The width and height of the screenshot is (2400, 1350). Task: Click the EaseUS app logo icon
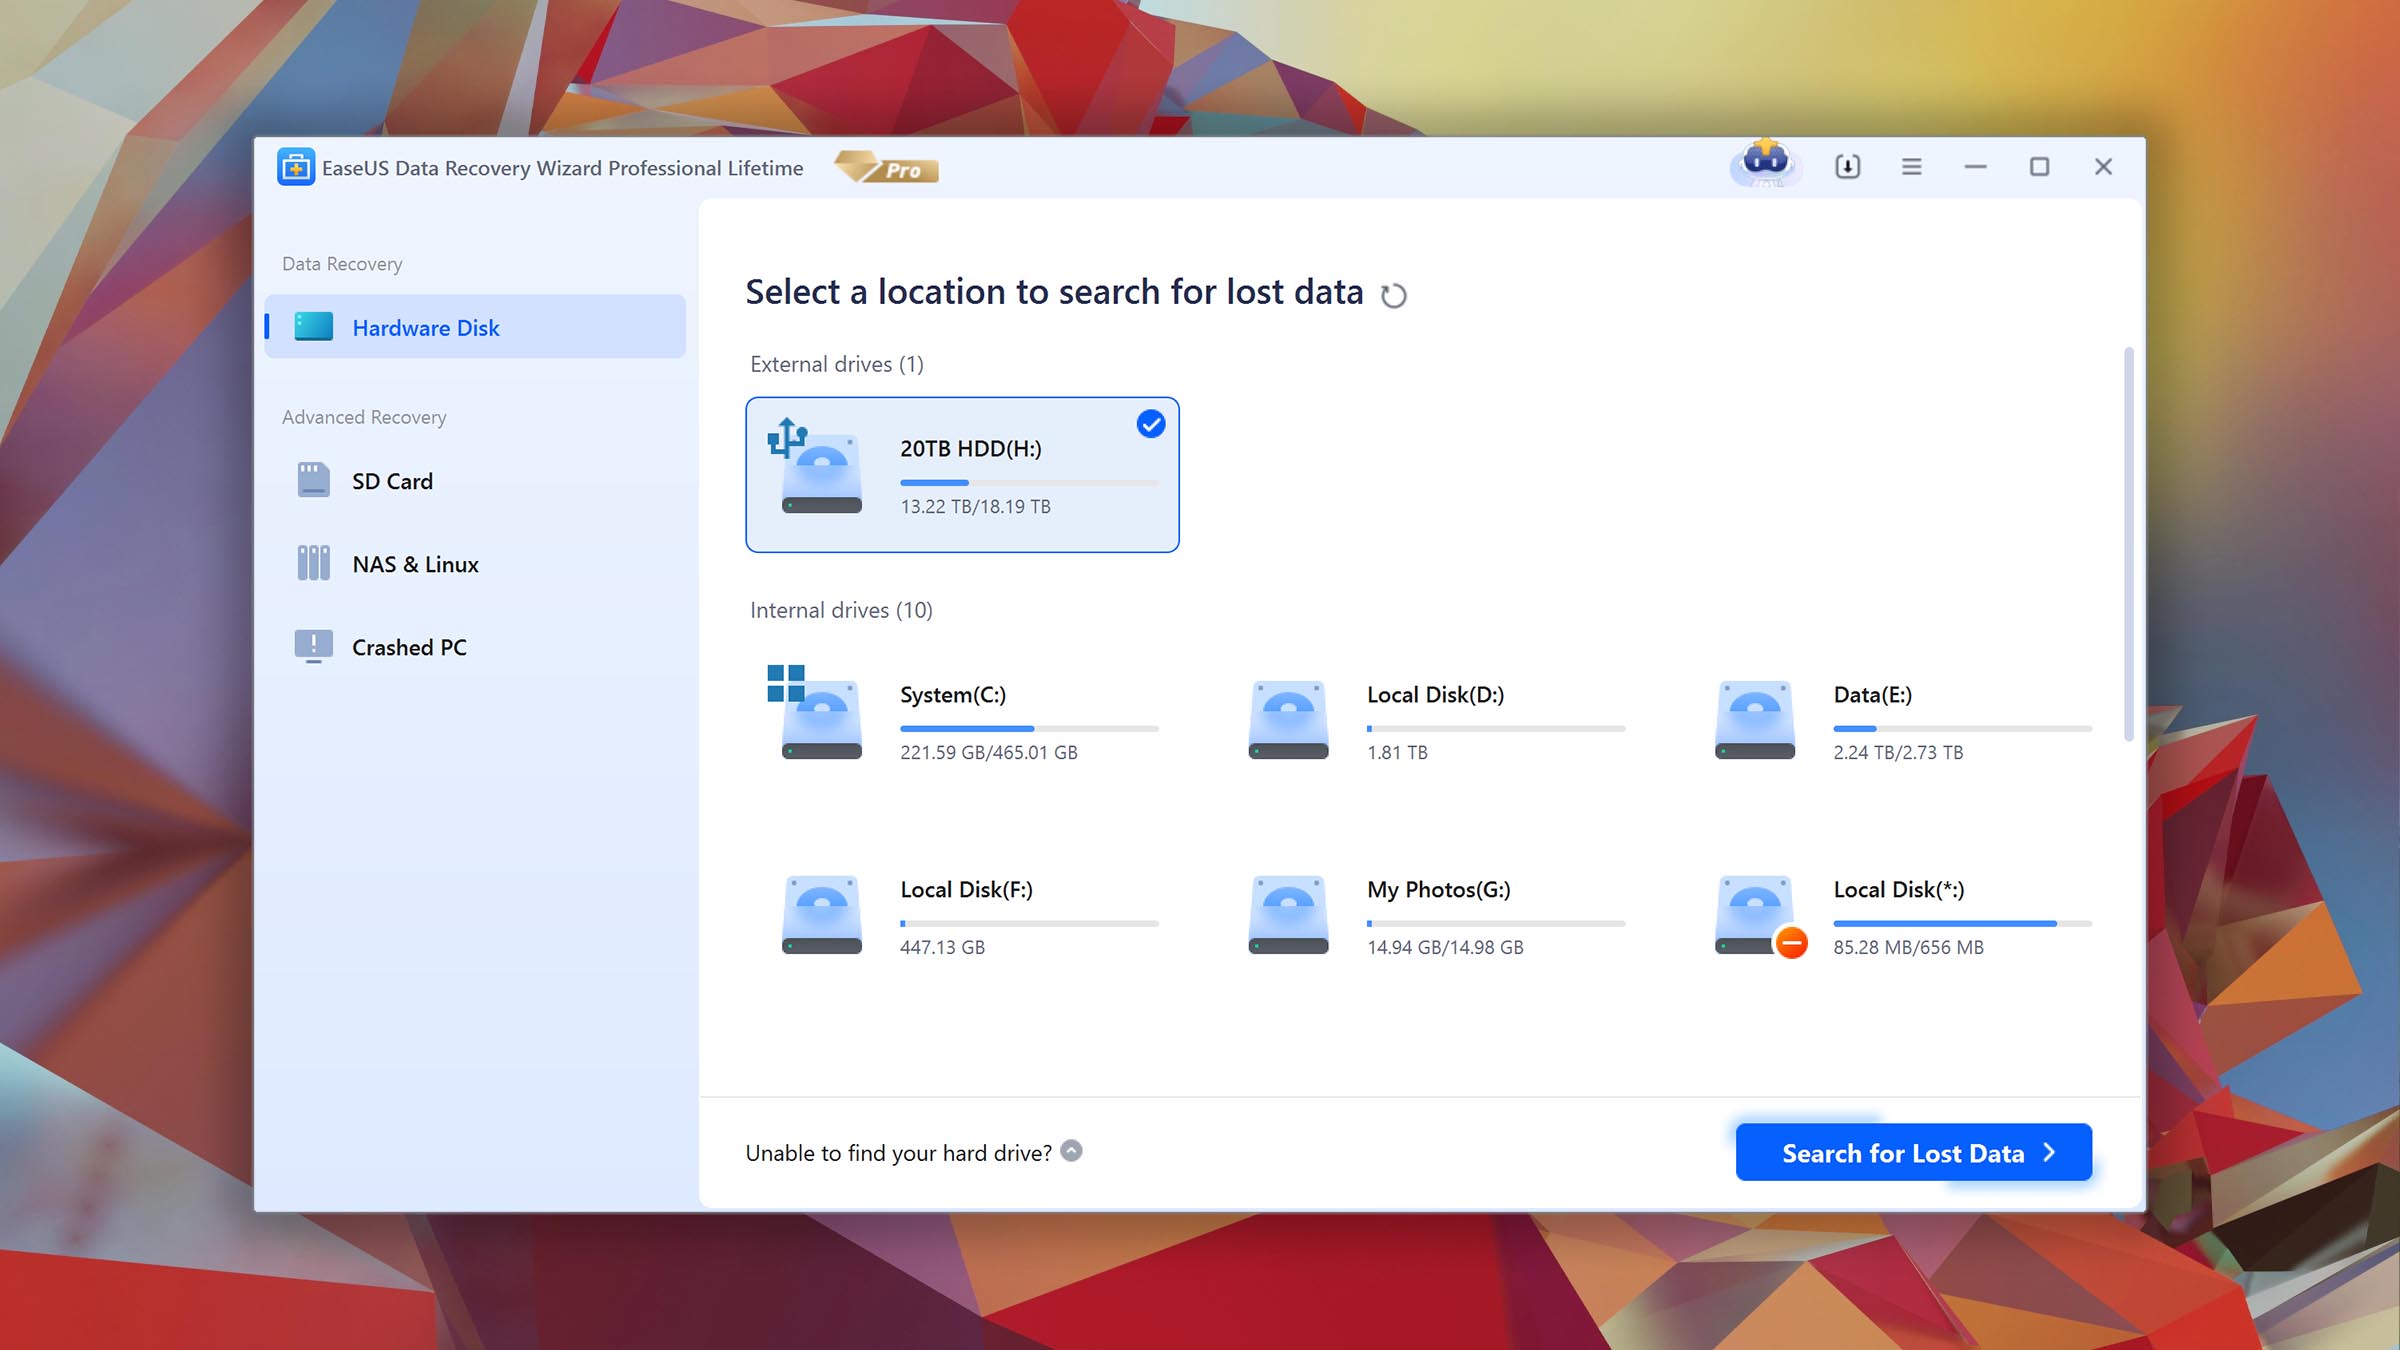pyautogui.click(x=297, y=166)
